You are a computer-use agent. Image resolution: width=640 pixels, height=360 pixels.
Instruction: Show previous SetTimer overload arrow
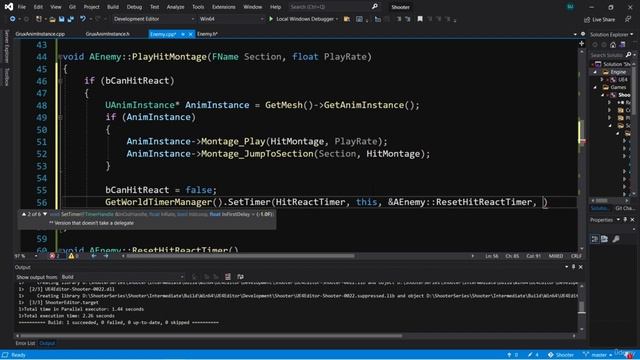[24, 214]
